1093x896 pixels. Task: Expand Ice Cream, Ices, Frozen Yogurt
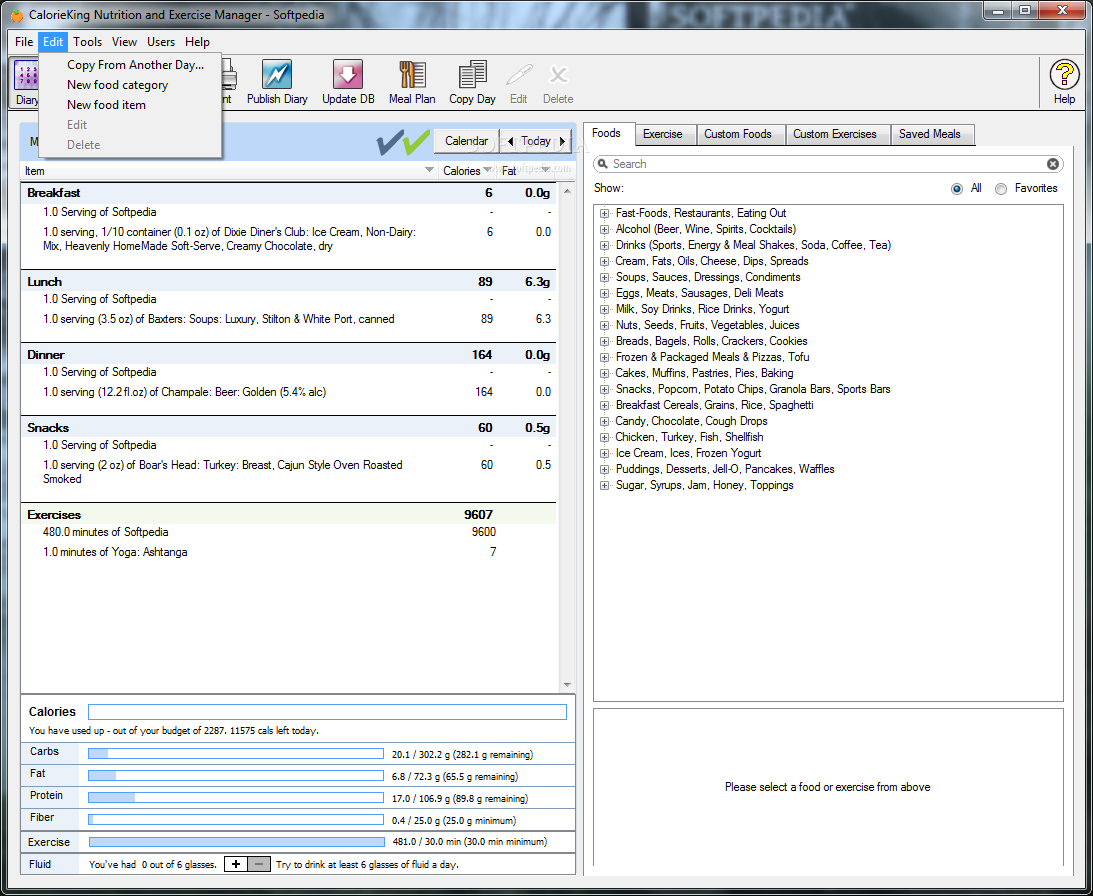tap(604, 454)
